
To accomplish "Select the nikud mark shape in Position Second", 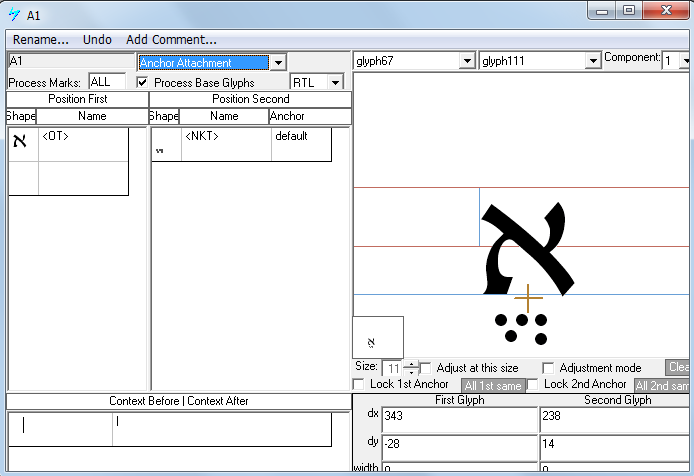I will 160,151.
